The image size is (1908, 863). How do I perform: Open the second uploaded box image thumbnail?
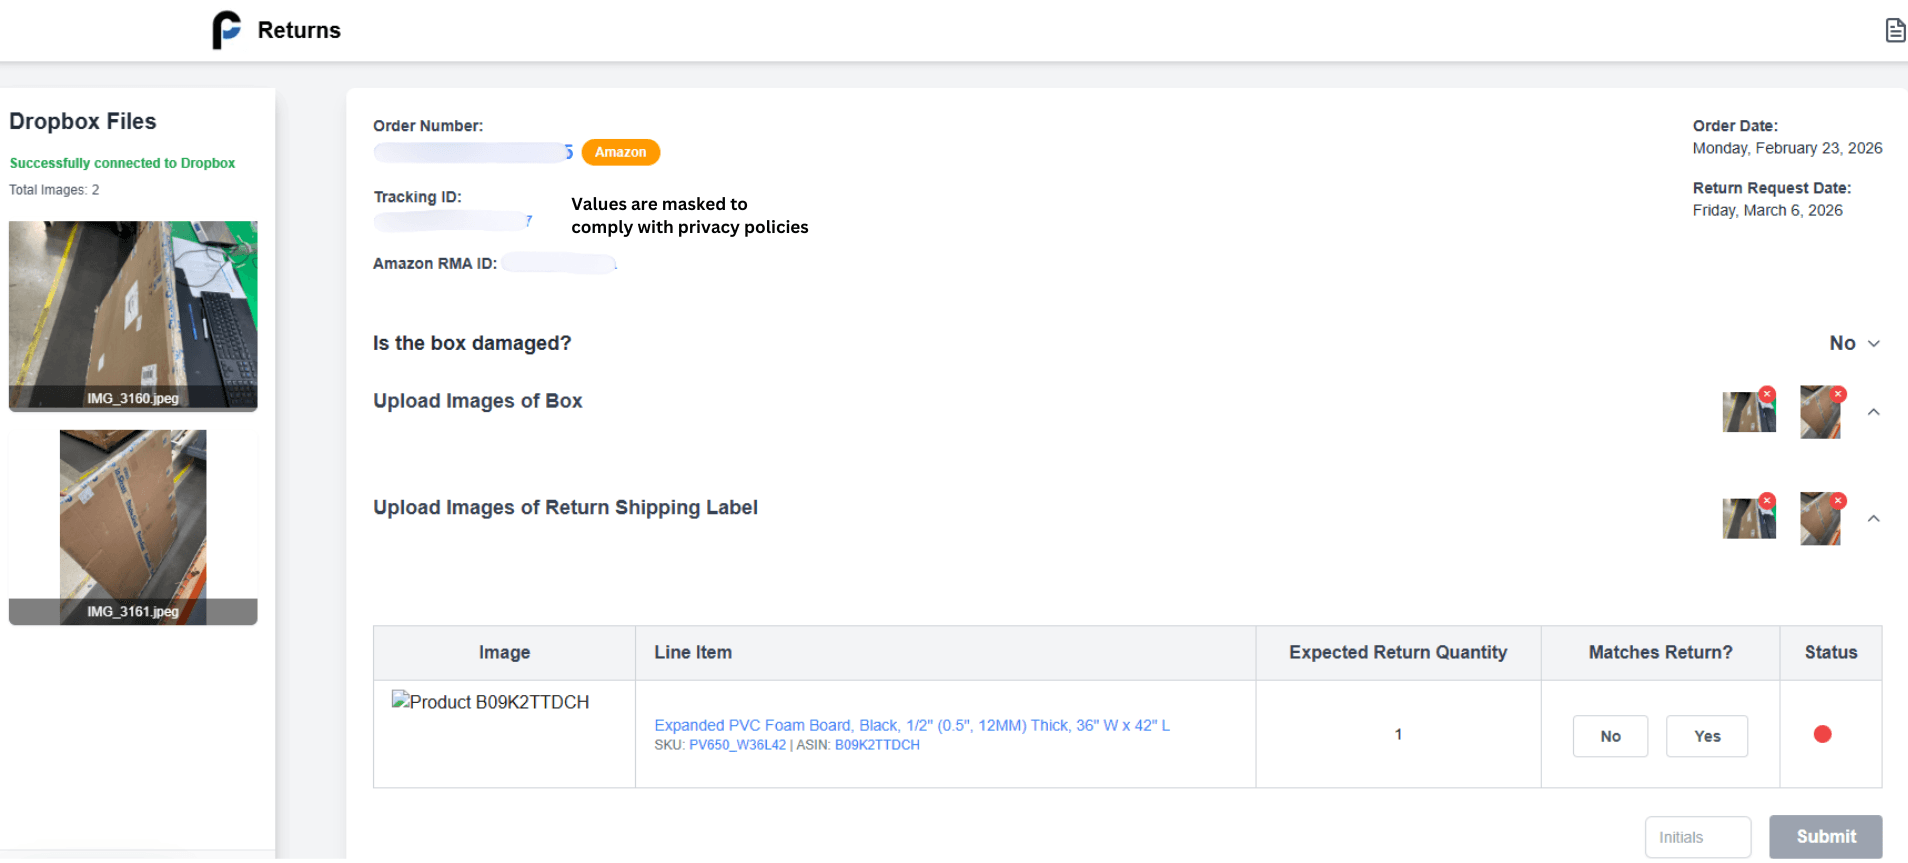point(1820,412)
